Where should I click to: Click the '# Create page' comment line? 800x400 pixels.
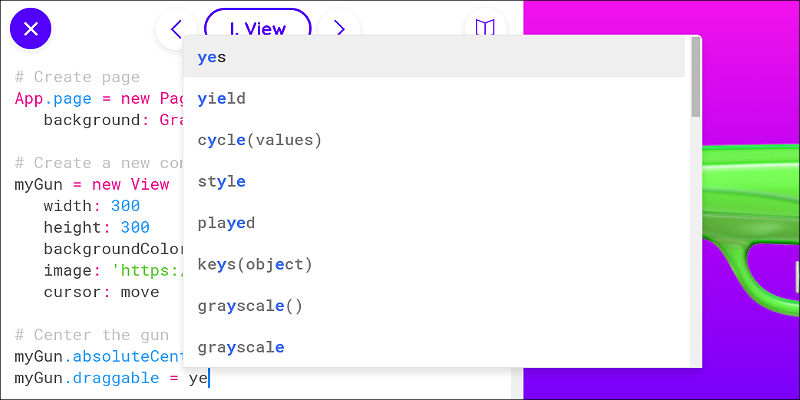pos(77,77)
